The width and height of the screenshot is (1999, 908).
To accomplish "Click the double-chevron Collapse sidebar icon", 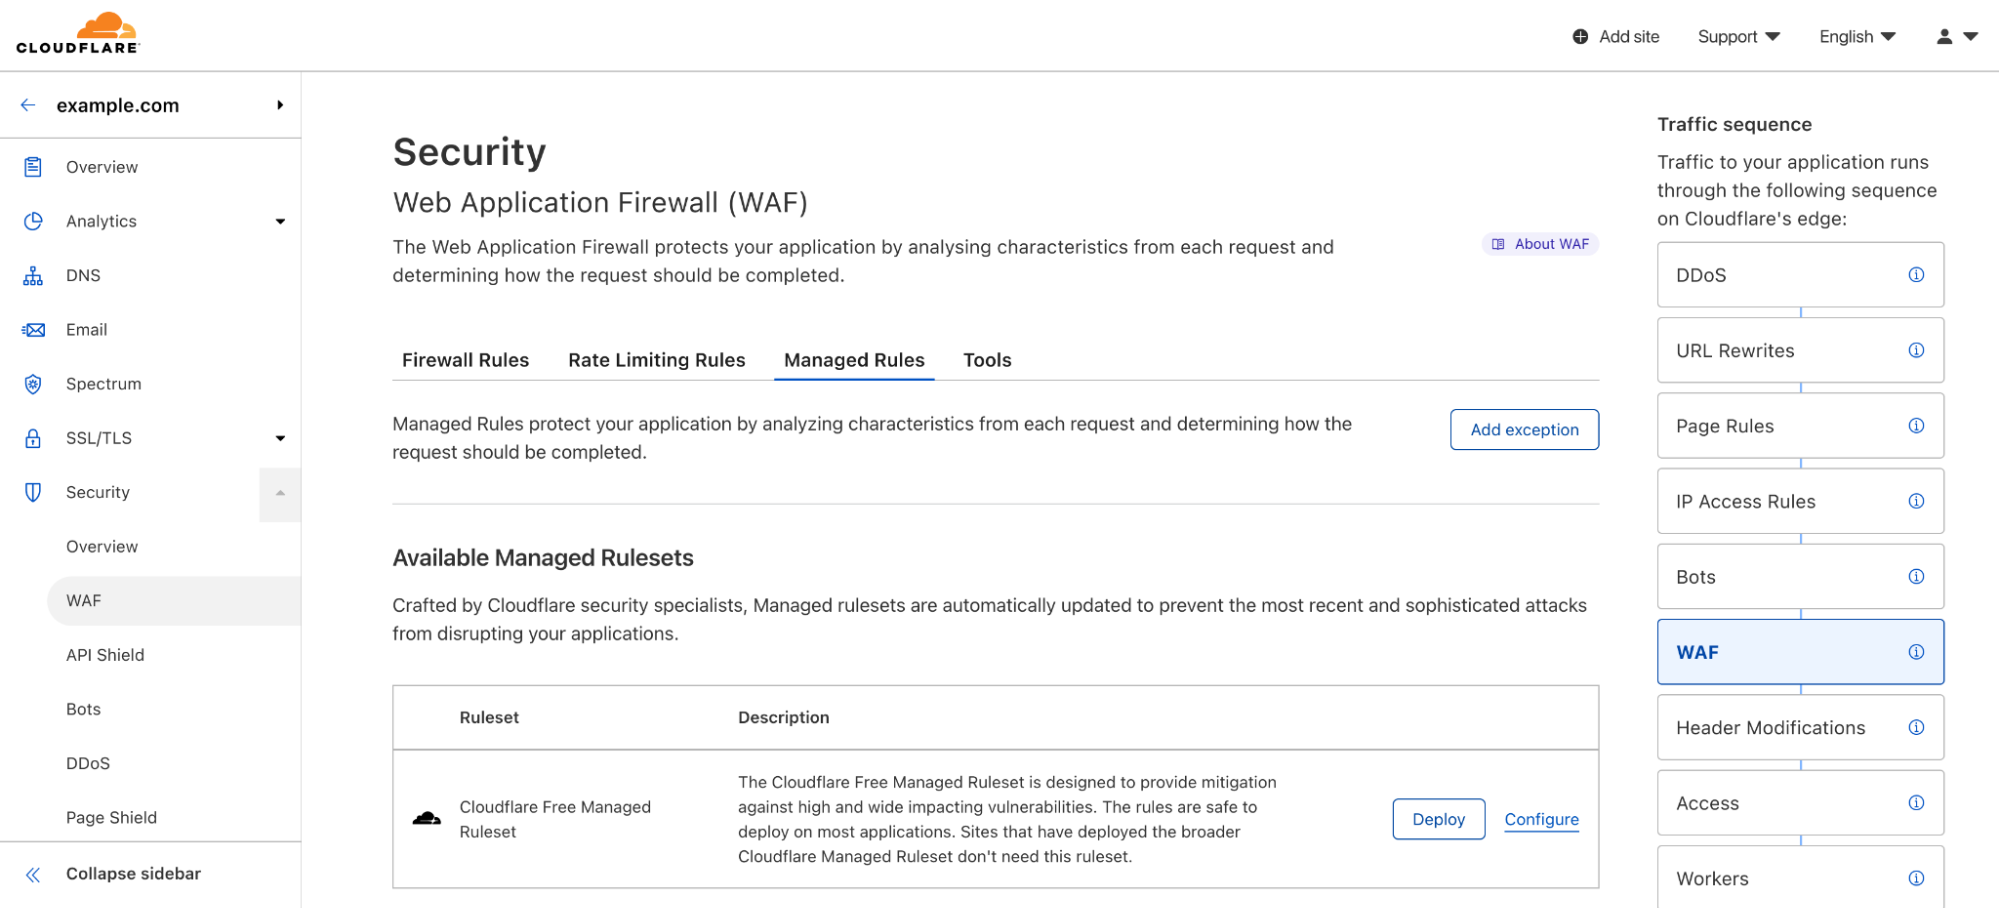I will 33,875.
